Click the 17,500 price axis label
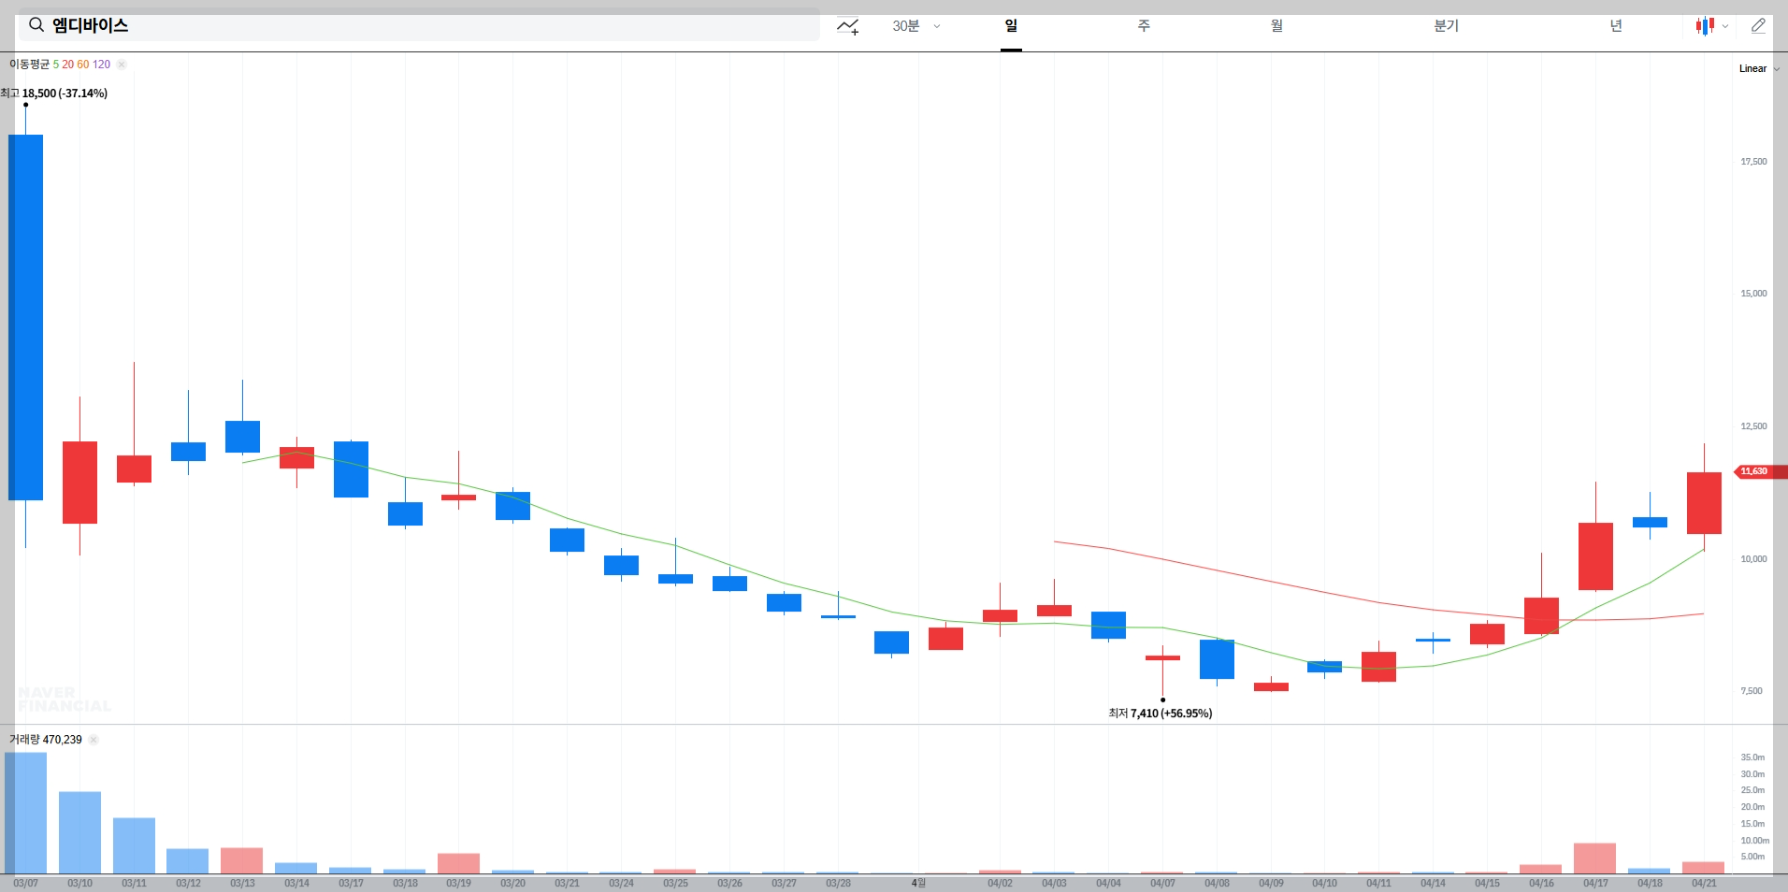Screen dimensions: 1788x892 (x=1754, y=161)
